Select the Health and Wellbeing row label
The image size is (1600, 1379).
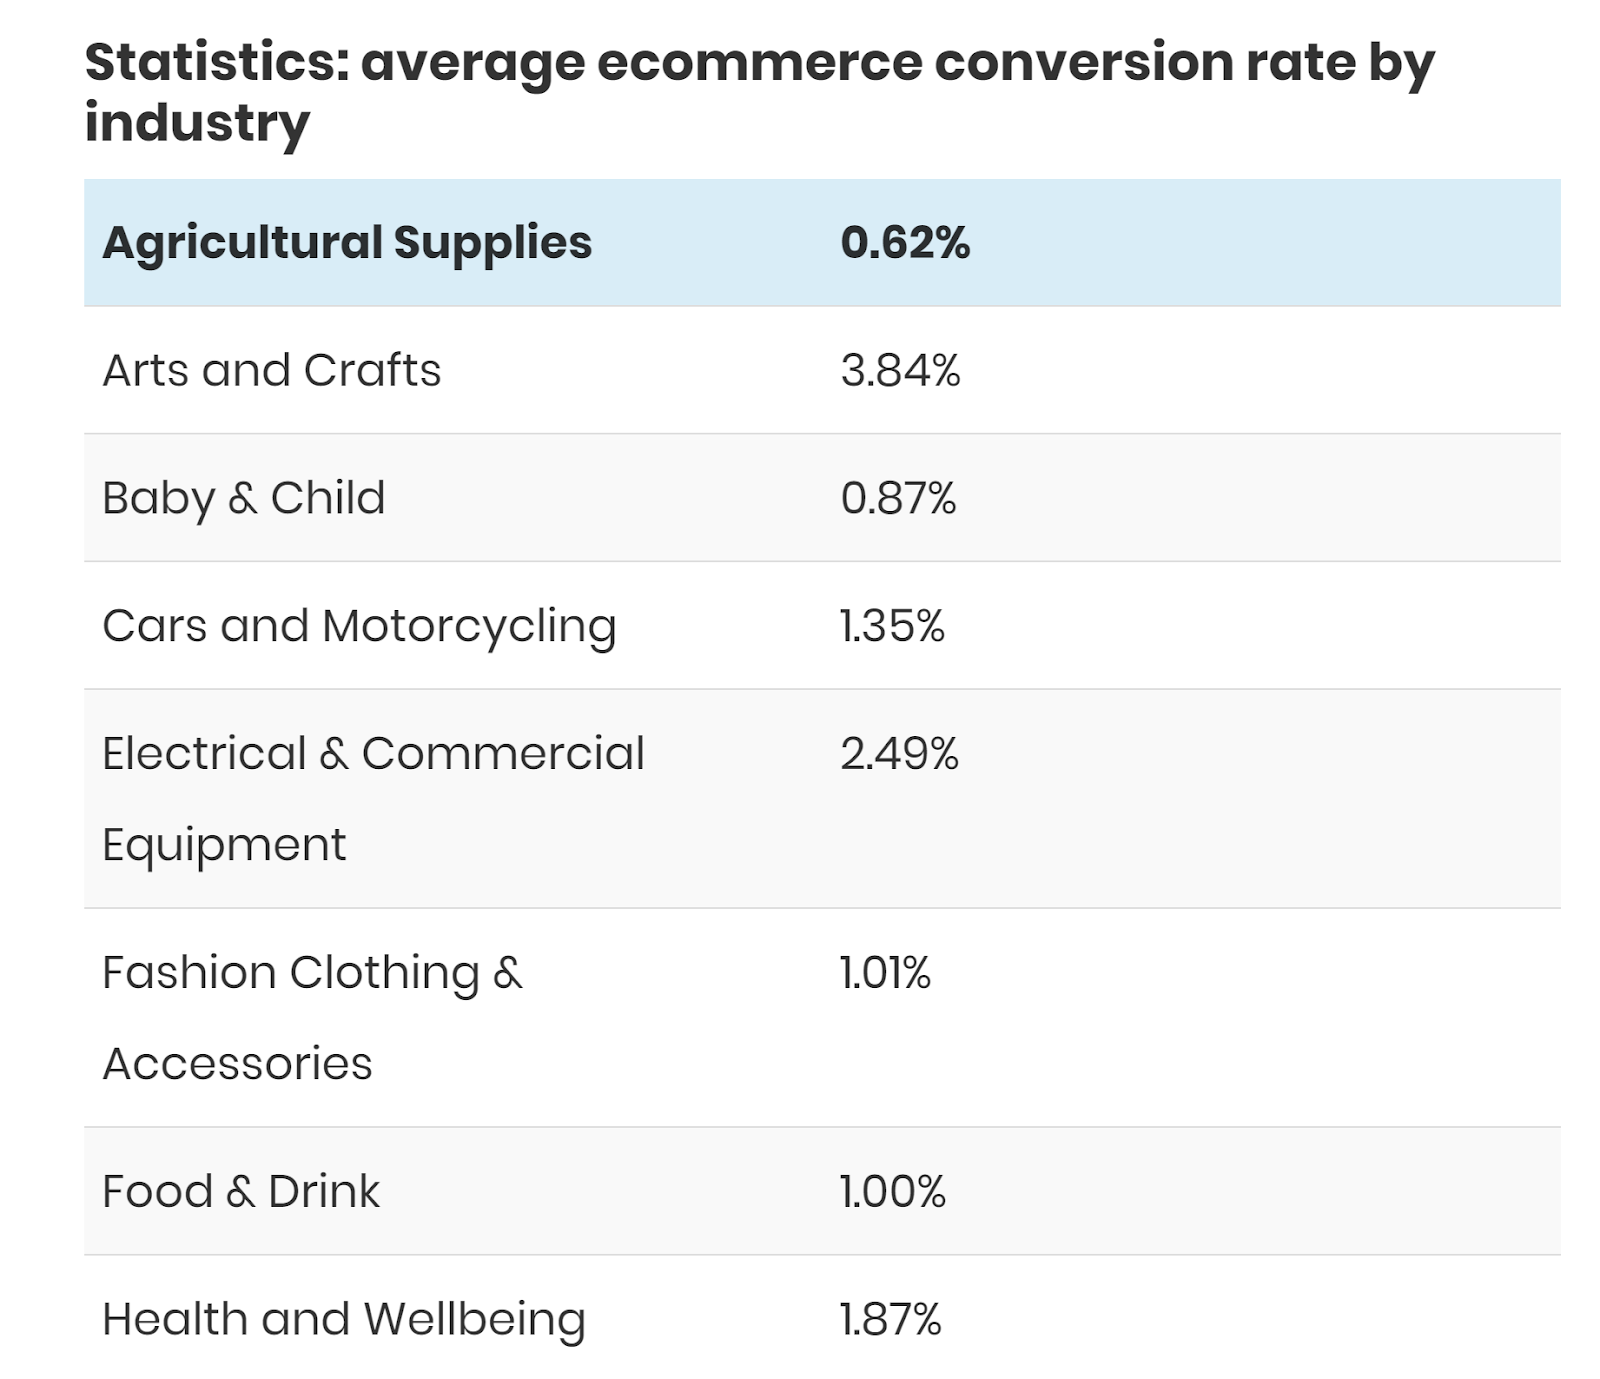point(343,1319)
